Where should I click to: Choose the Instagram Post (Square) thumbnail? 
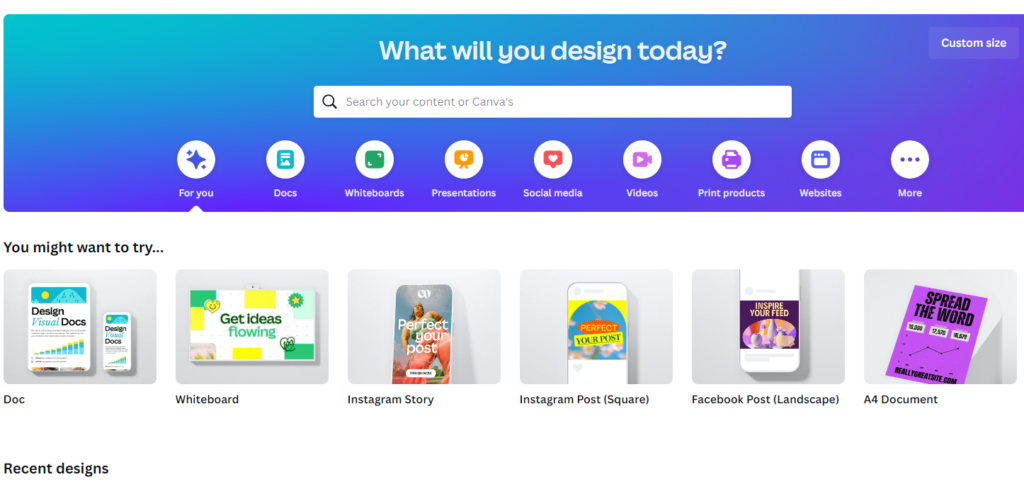[596, 327]
